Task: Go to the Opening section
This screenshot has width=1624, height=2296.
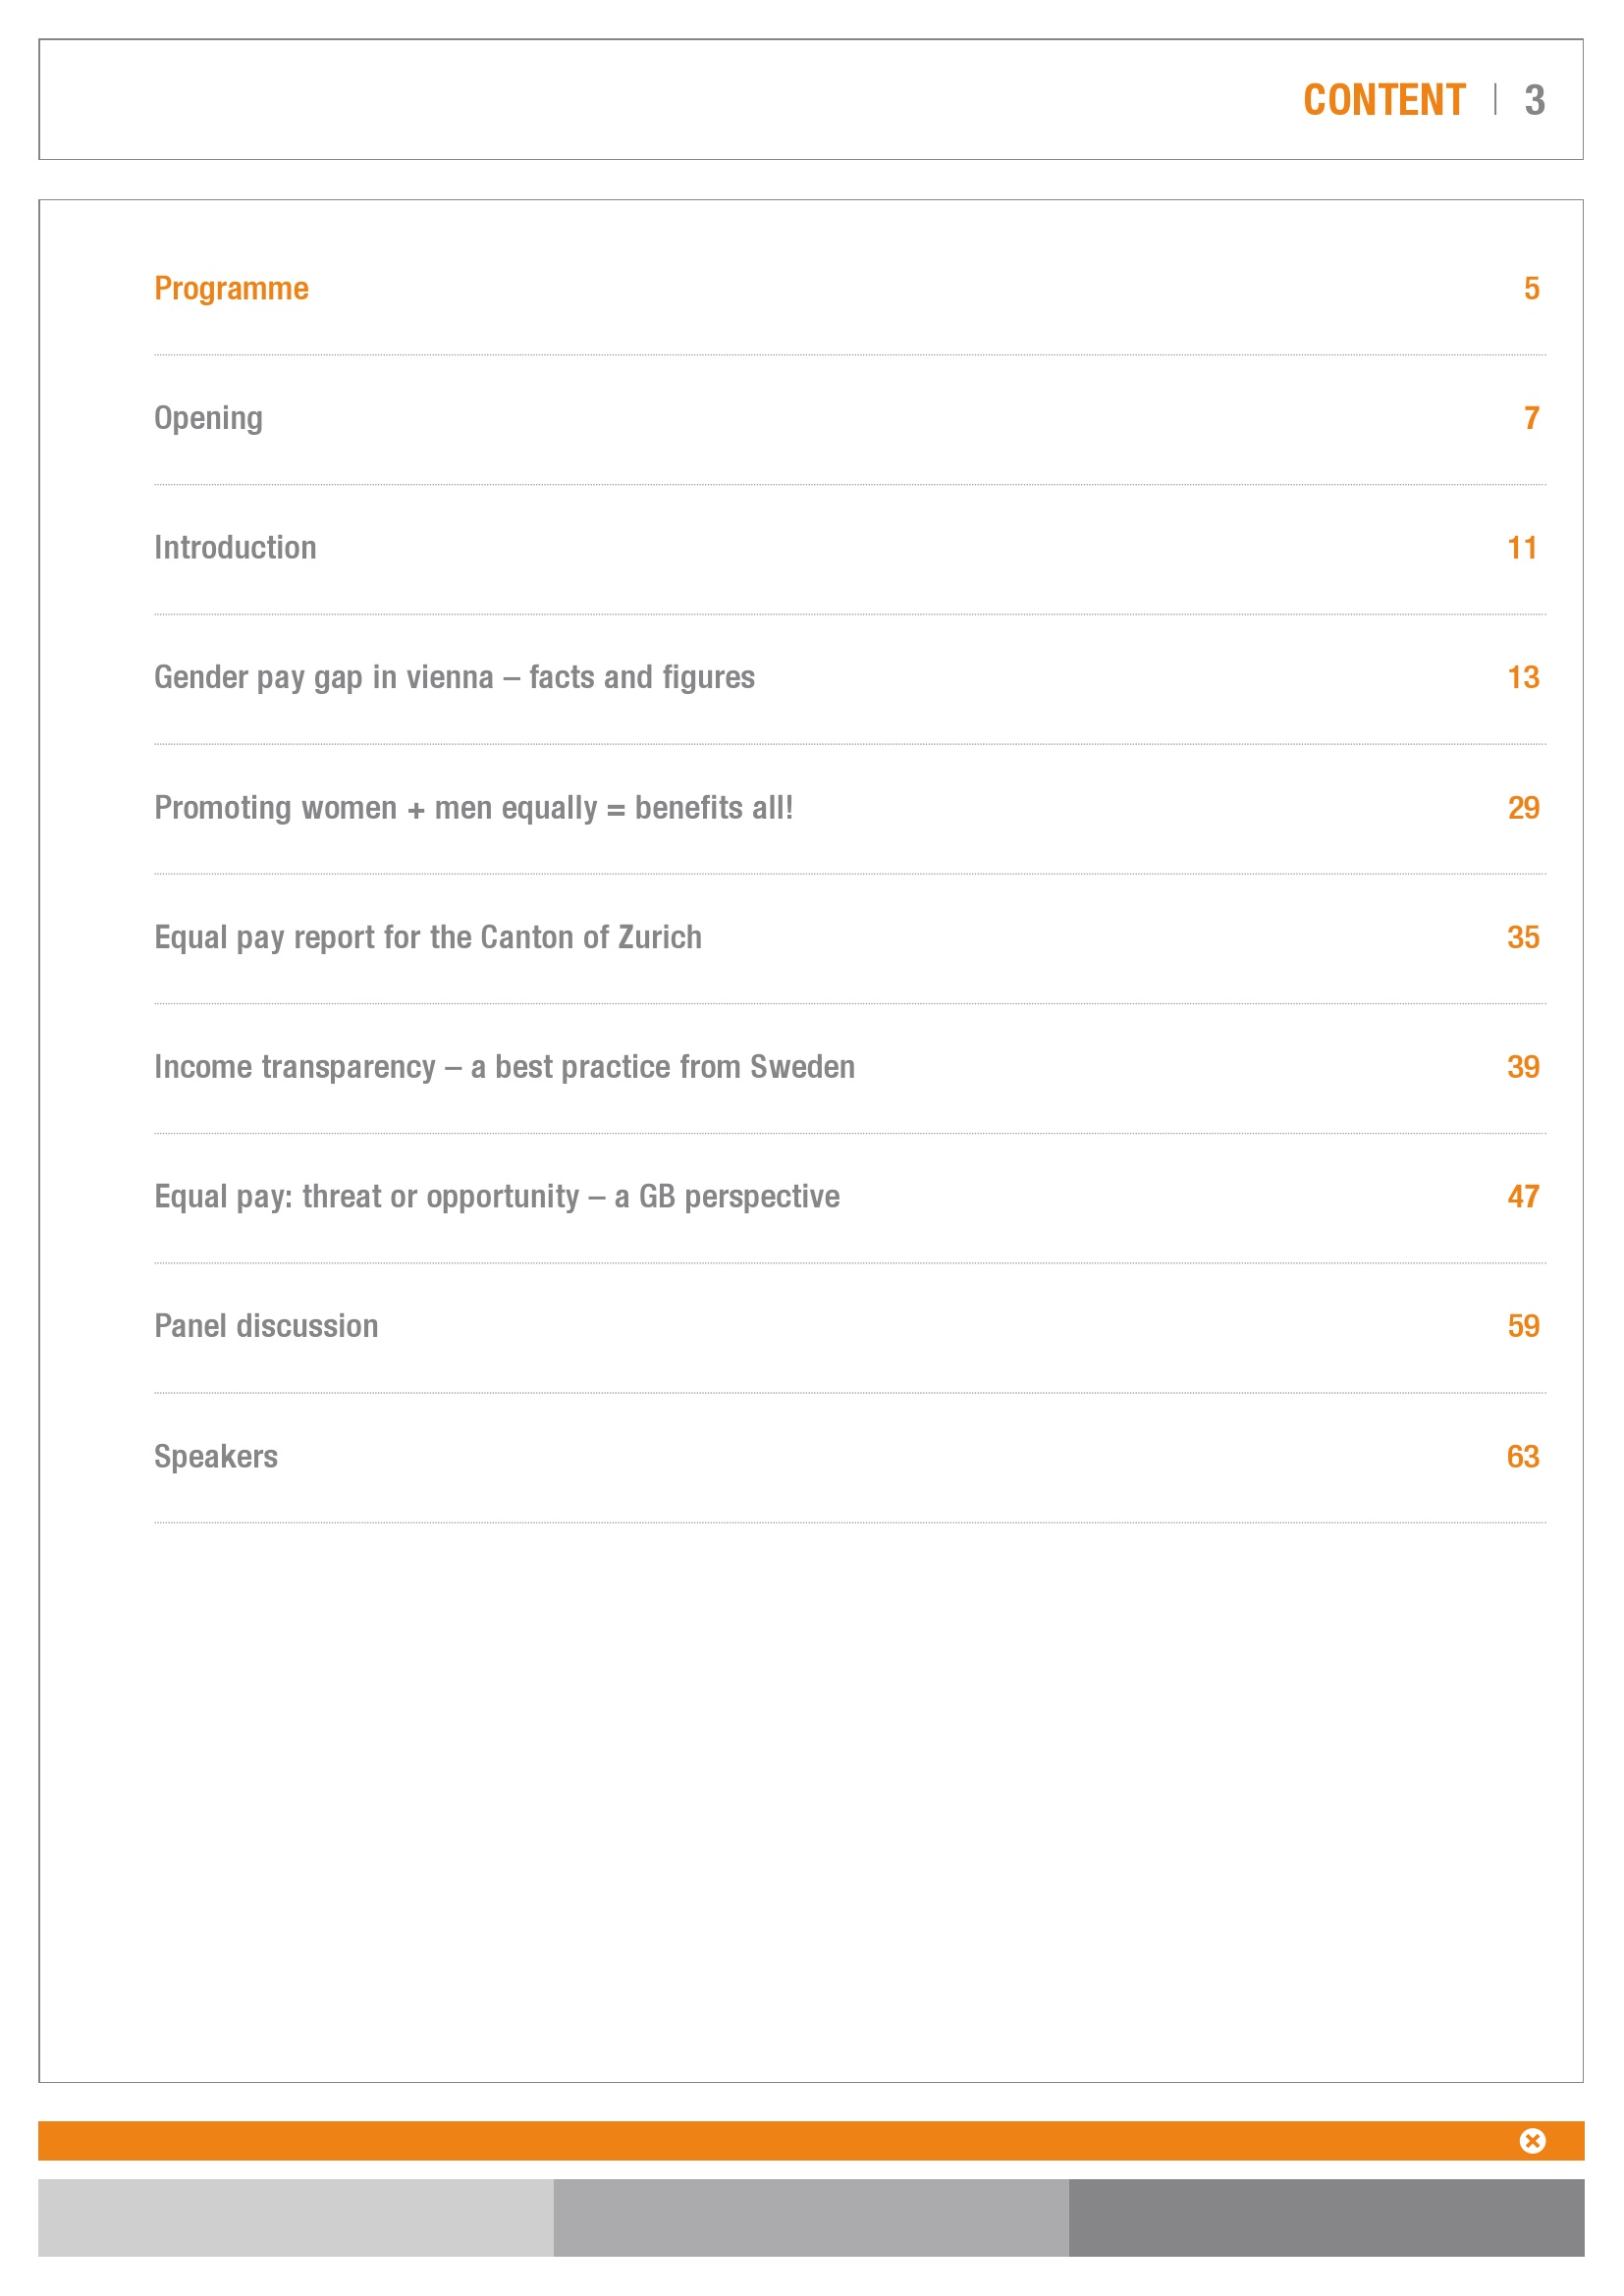Action: point(208,418)
